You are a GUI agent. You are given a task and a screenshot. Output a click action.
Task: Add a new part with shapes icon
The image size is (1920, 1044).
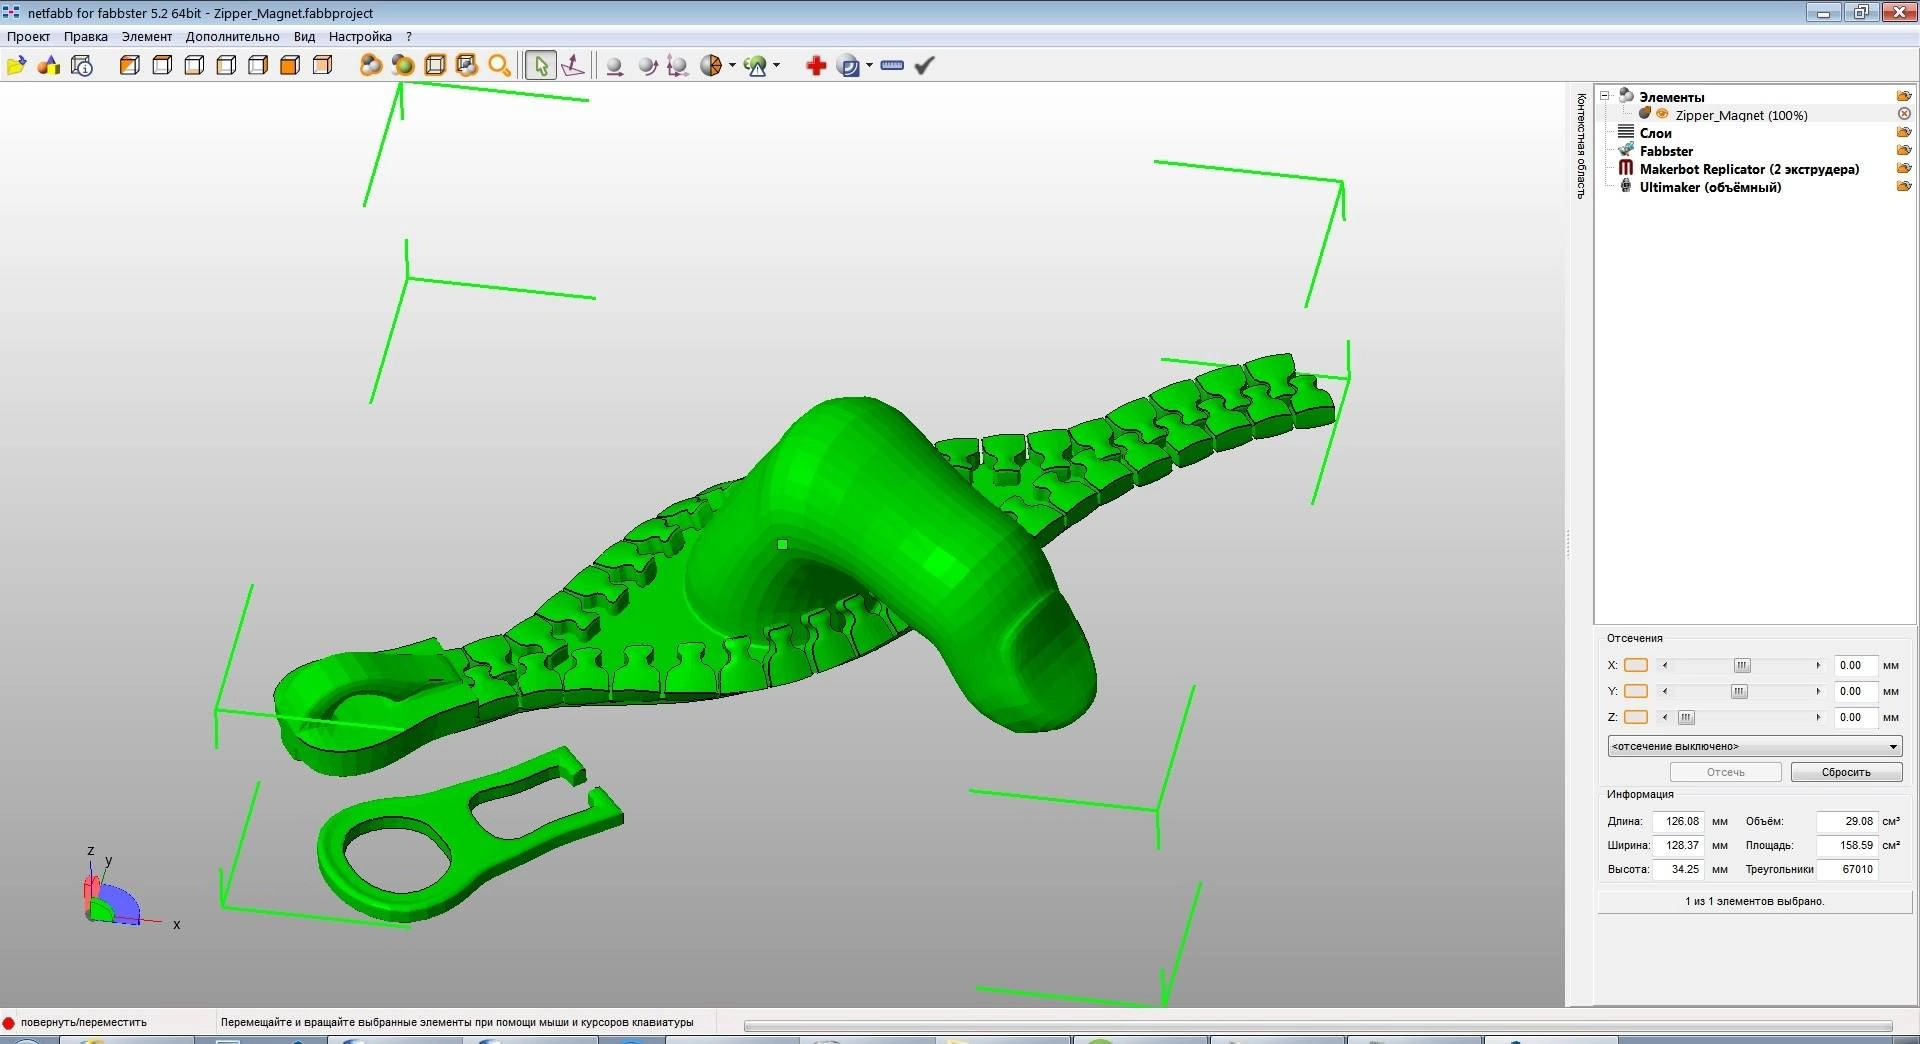(49, 66)
